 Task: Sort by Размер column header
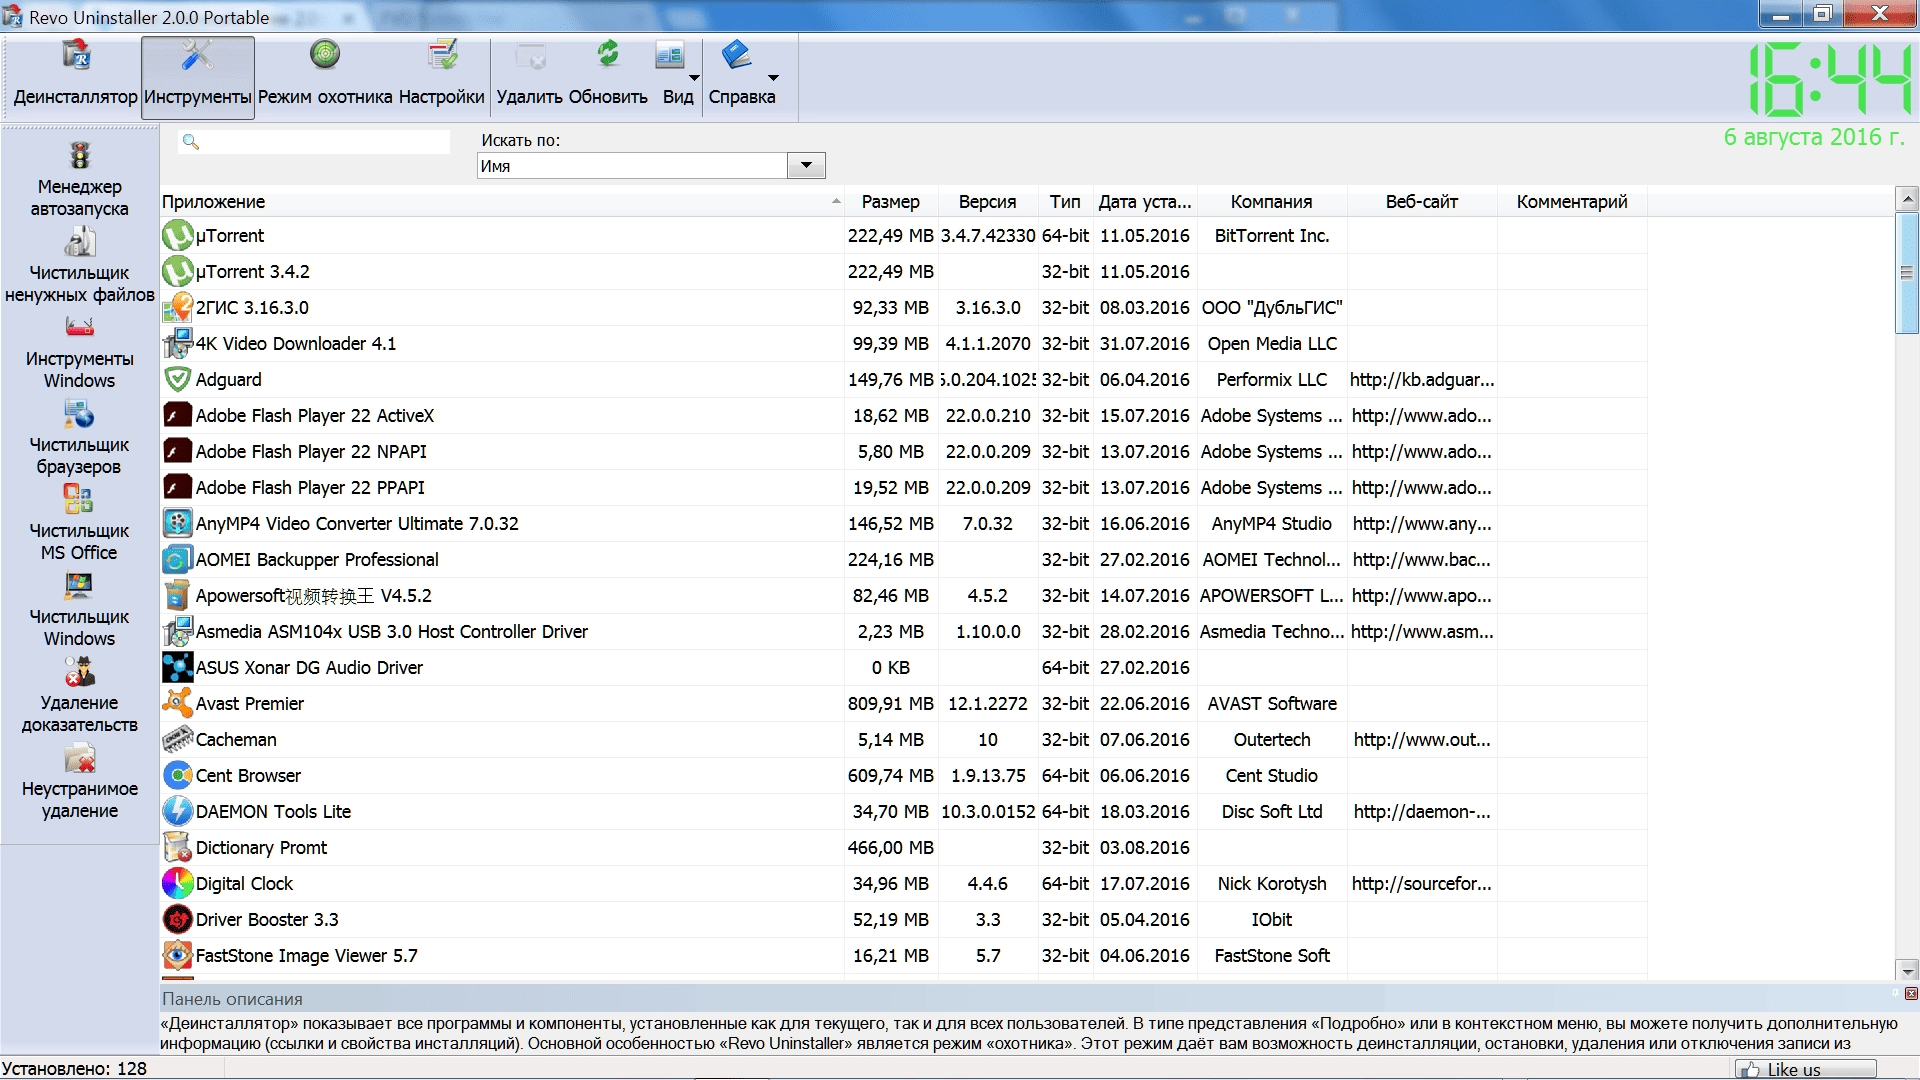click(891, 202)
